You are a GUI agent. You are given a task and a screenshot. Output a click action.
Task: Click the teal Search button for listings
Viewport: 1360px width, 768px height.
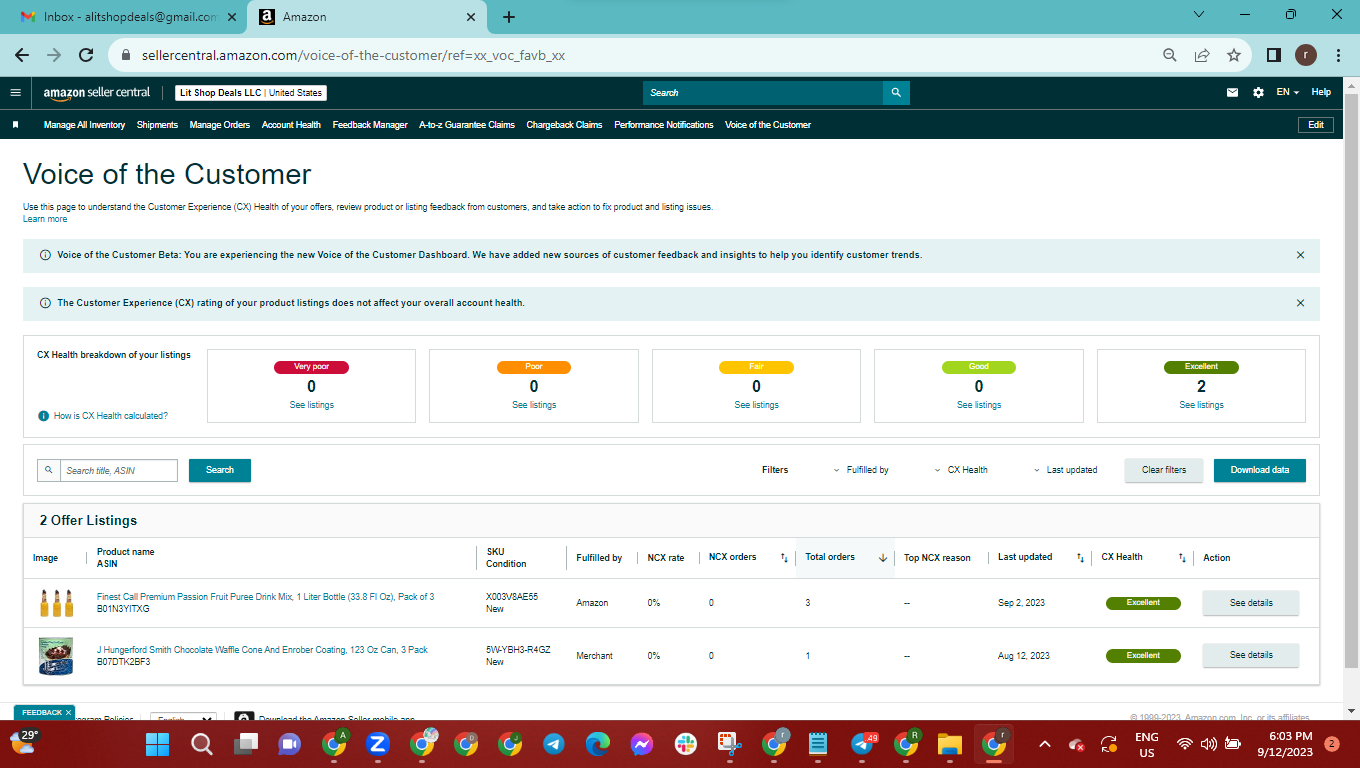[x=220, y=470]
